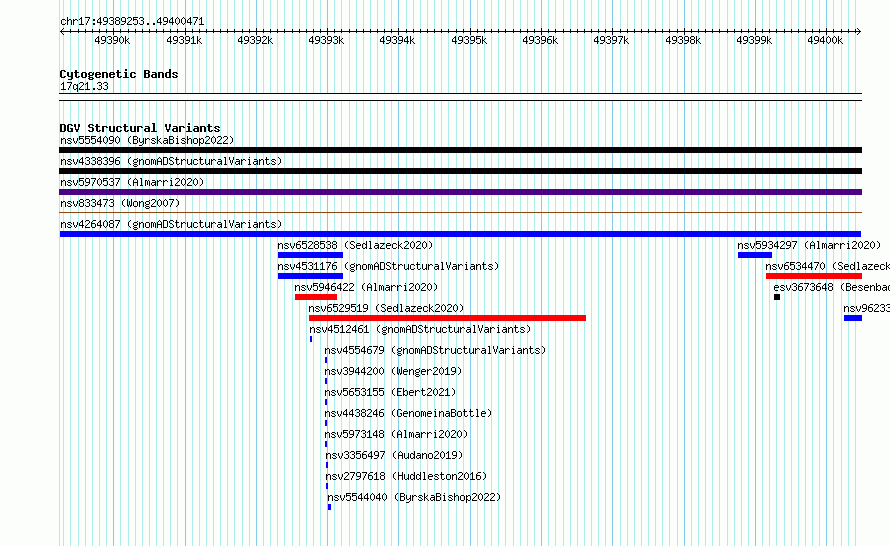Click the left arrow of the ruler

(62, 31)
